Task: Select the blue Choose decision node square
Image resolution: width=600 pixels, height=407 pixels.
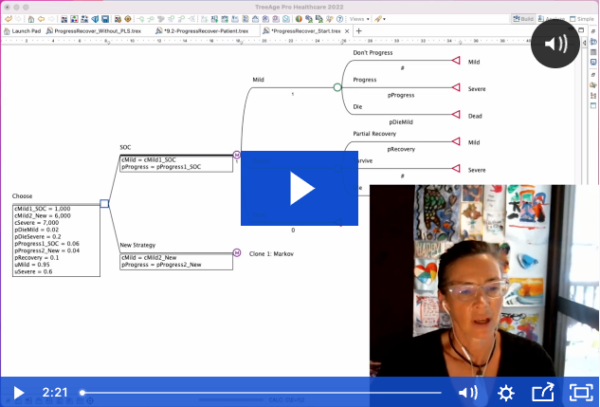Action: click(x=104, y=204)
